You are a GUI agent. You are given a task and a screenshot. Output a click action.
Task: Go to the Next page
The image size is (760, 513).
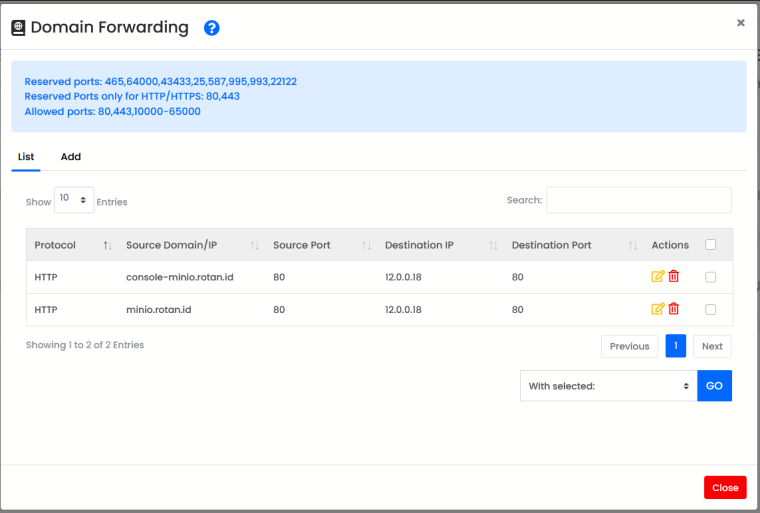click(712, 346)
